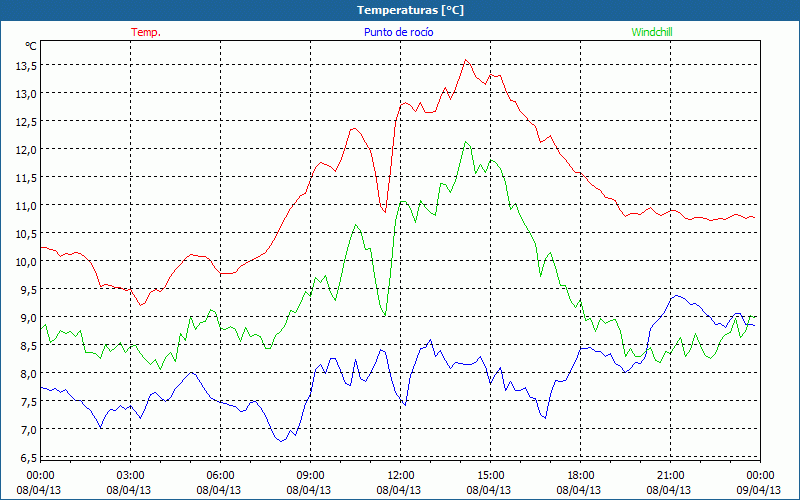Click the 03:00 time axis label
This screenshot has height=500, width=800.
click(131, 476)
